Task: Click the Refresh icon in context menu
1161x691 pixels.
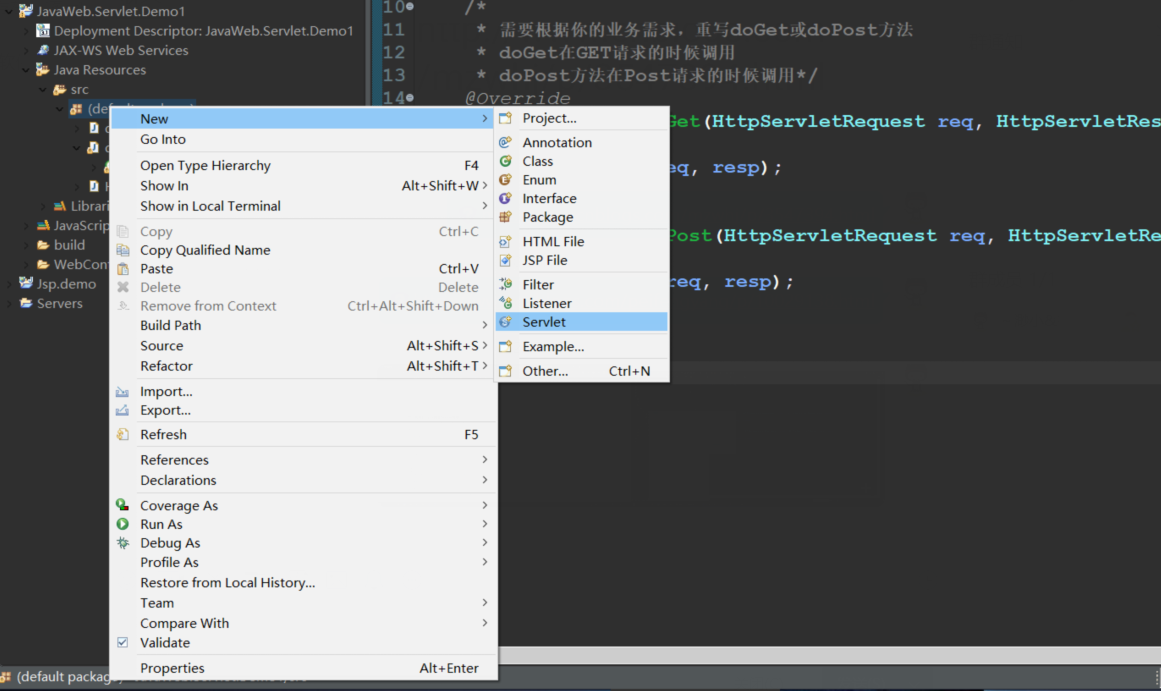Action: pyautogui.click(x=123, y=435)
